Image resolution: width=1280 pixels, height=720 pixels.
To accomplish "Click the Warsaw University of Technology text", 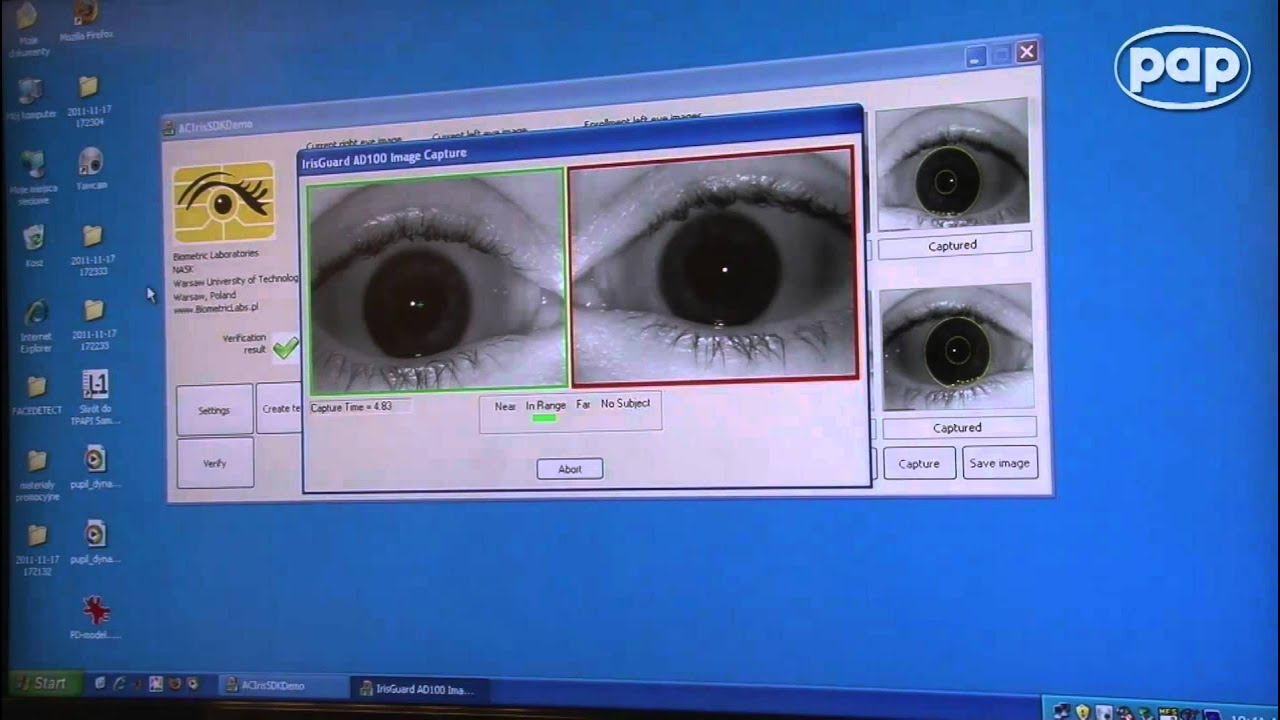I will pyautogui.click(x=236, y=281).
